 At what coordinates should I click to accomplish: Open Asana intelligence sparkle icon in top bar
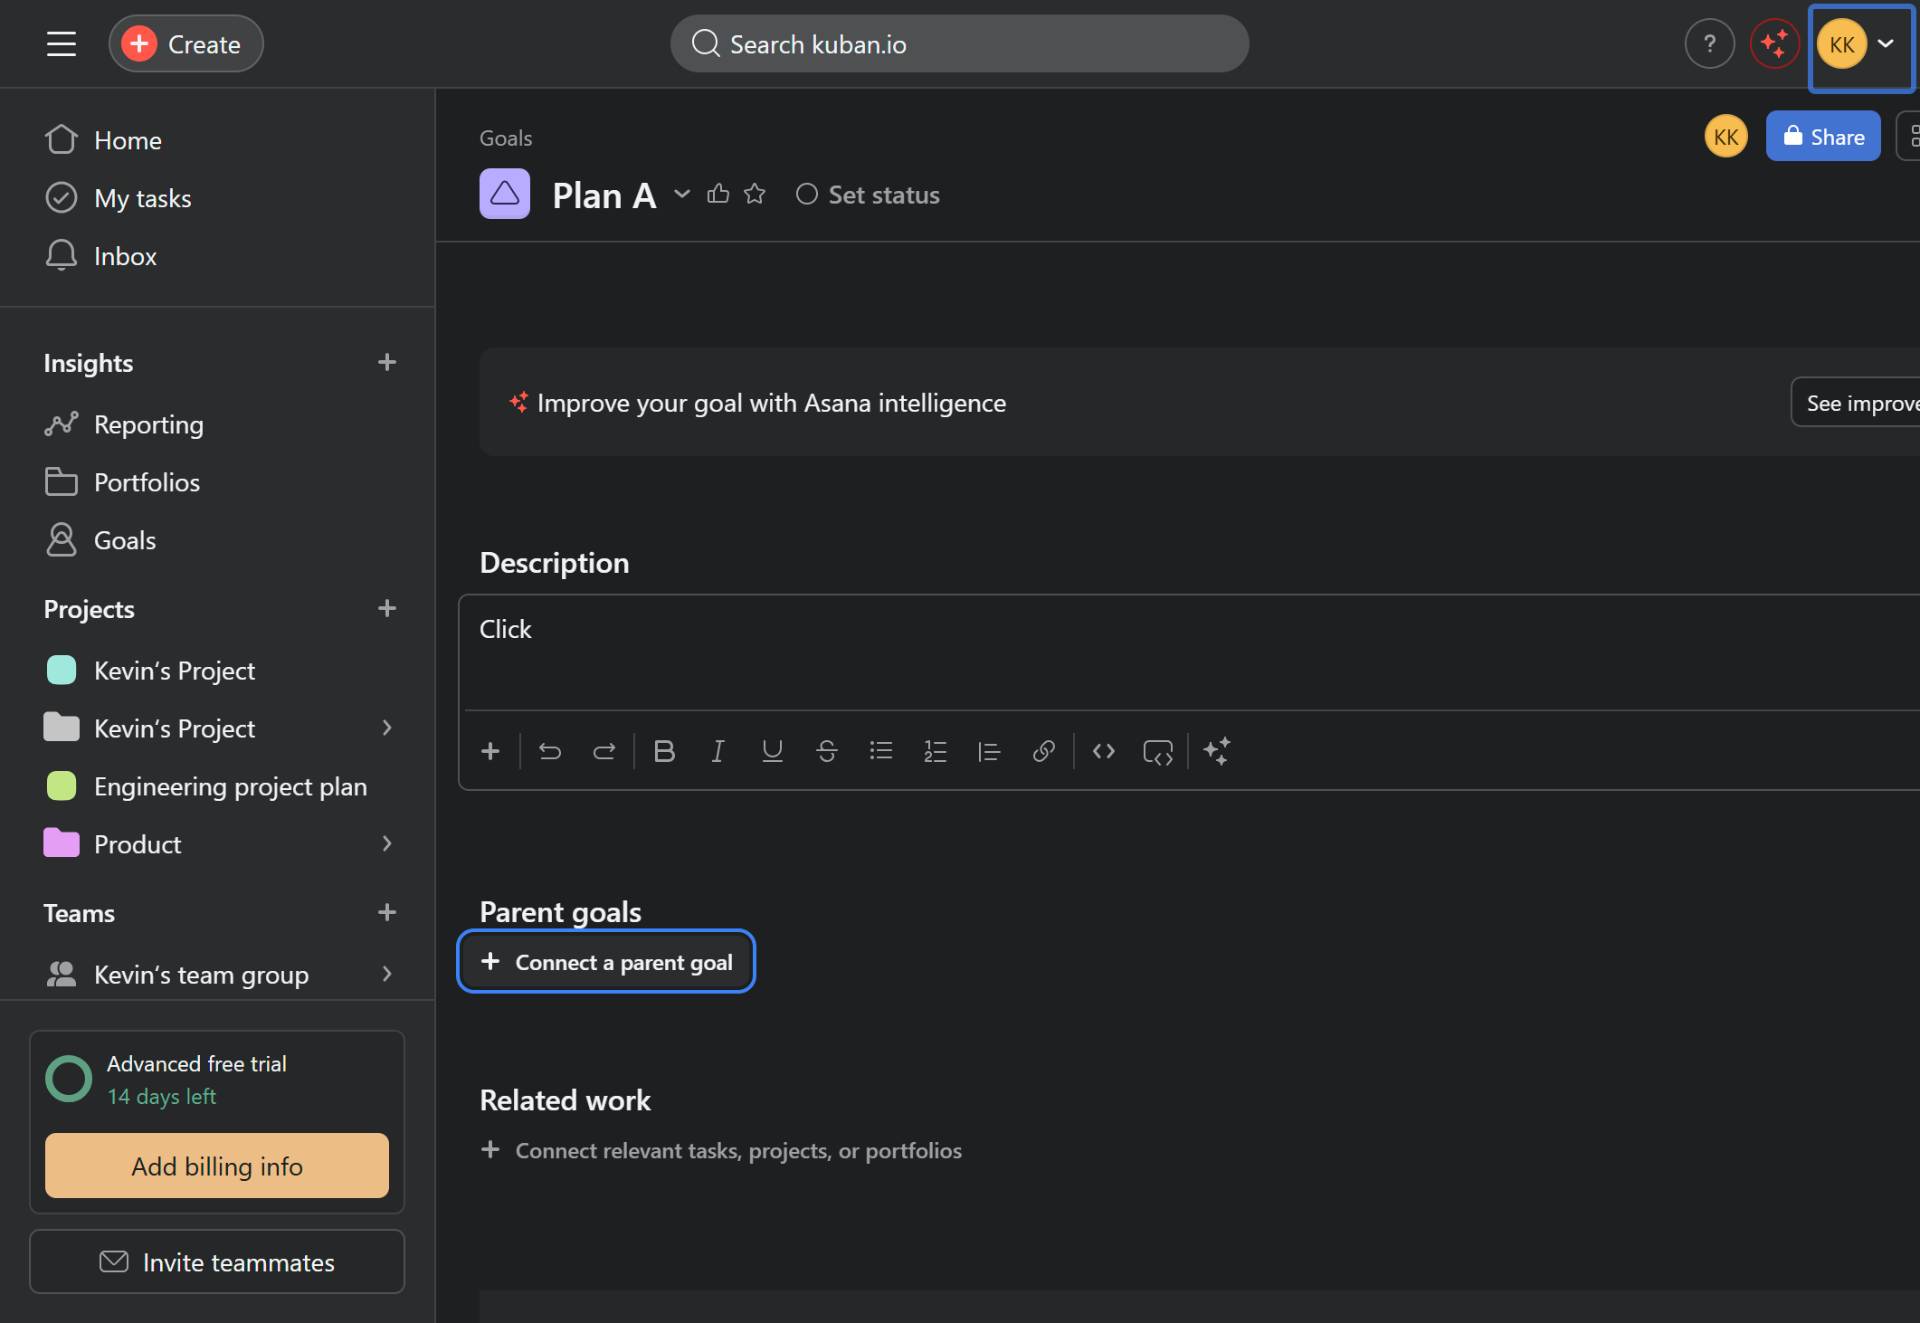(x=1774, y=44)
